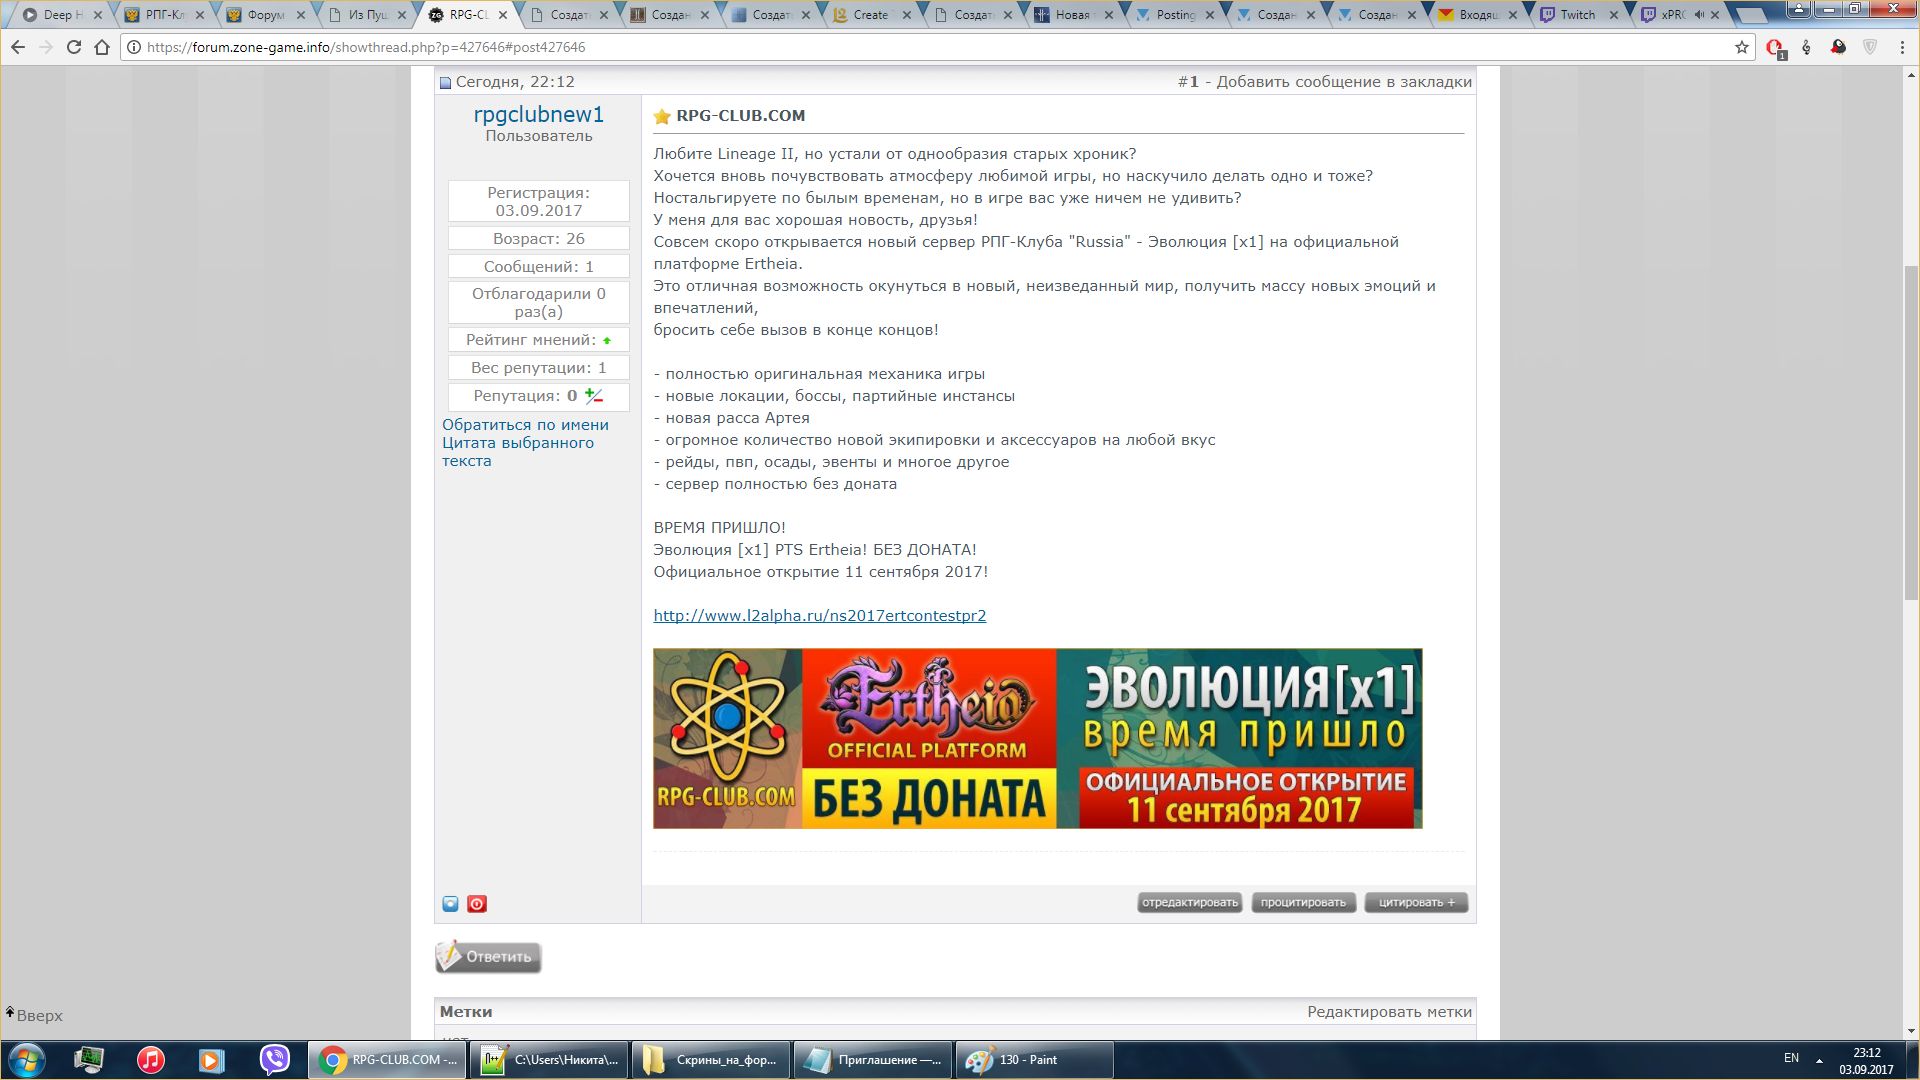The height and width of the screenshot is (1080, 1920).
Task: Switch to the 130 - Paint taskbar window
Action: [x=1034, y=1060]
